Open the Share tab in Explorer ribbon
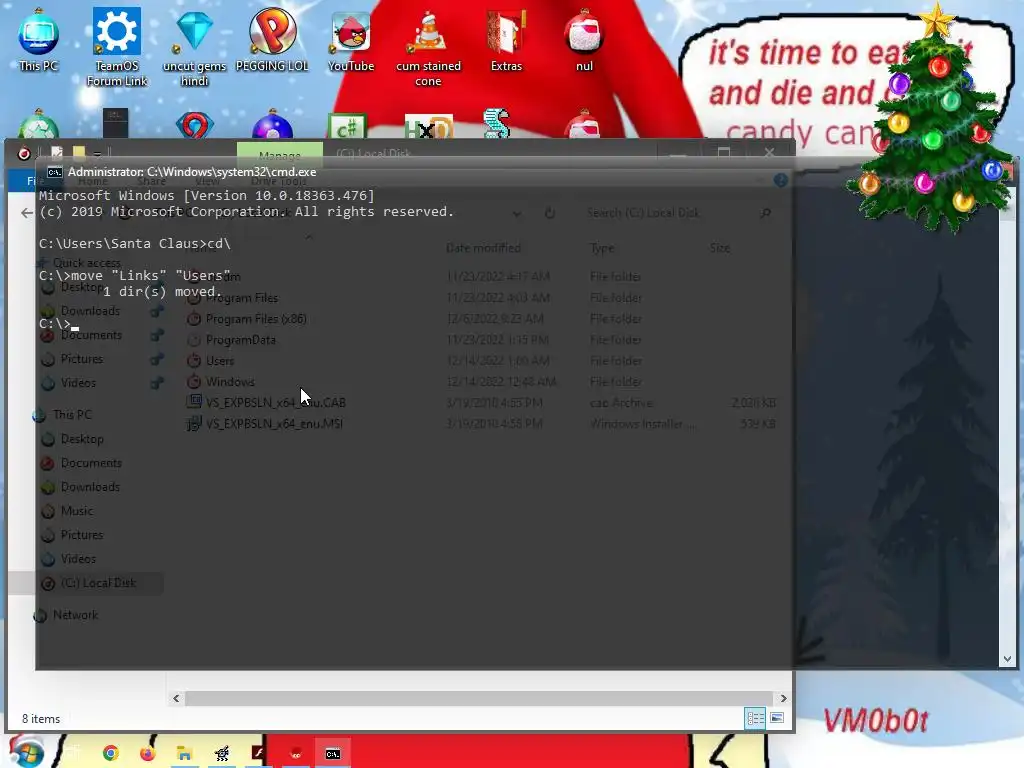The width and height of the screenshot is (1024, 768). [x=152, y=182]
